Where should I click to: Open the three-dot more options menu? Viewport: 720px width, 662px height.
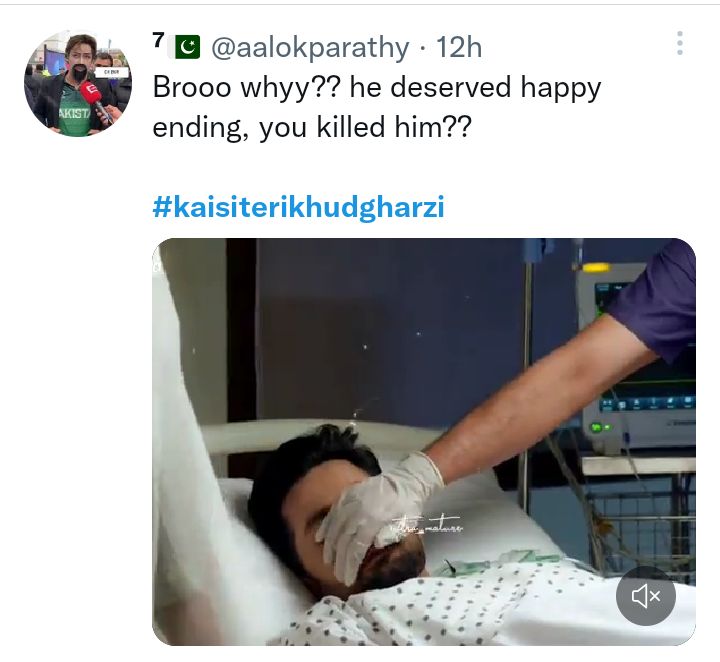(680, 43)
